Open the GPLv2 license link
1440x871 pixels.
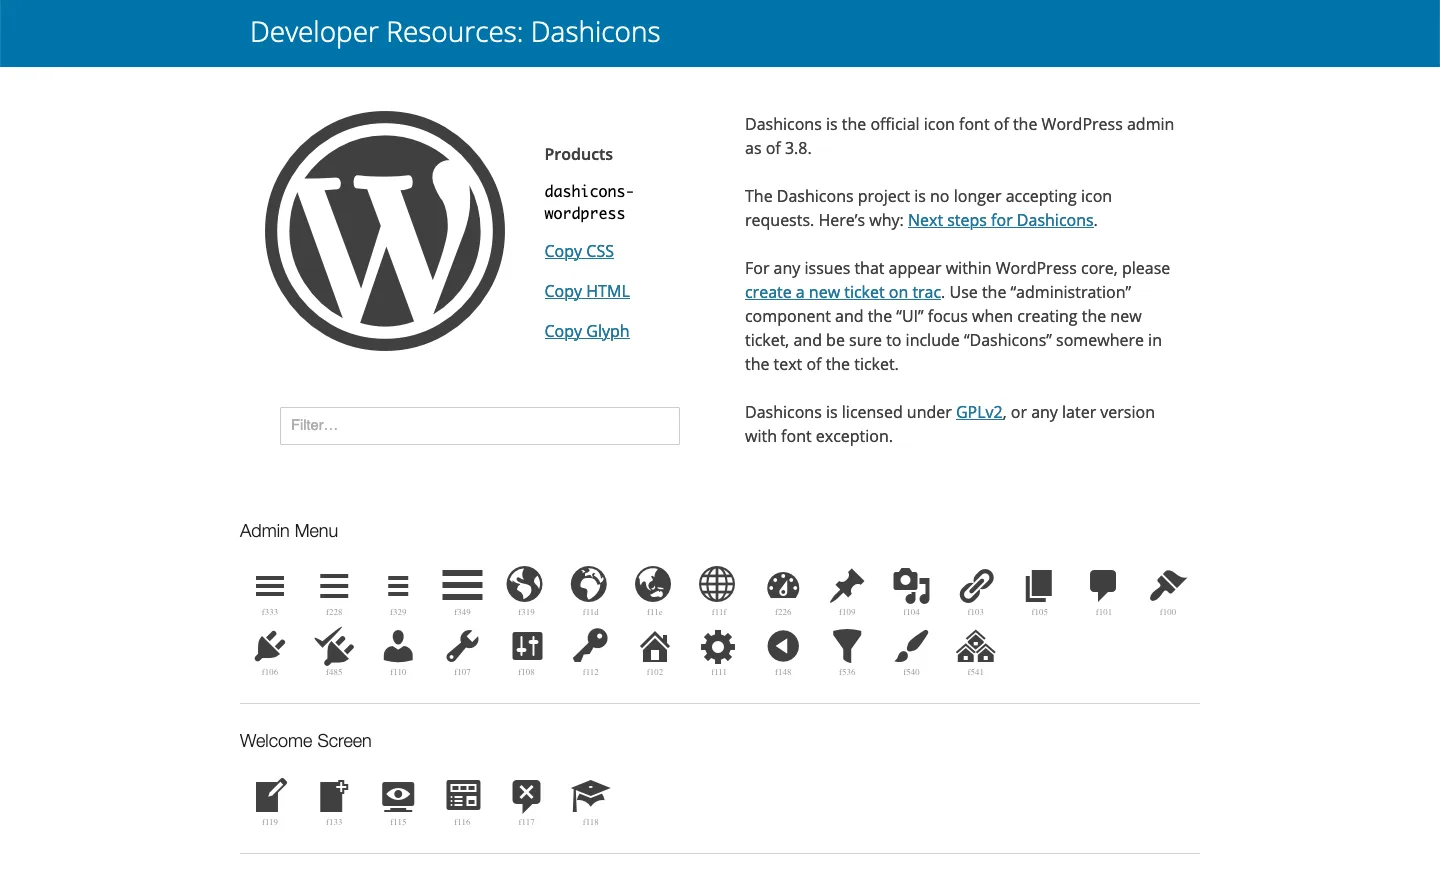tap(979, 412)
